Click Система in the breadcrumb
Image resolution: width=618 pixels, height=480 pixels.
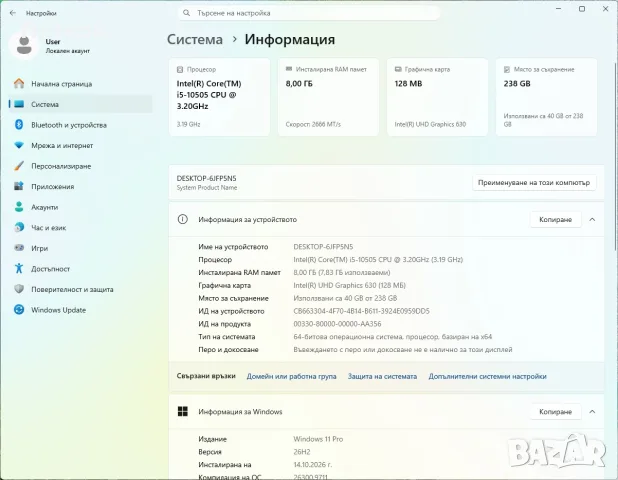point(195,39)
